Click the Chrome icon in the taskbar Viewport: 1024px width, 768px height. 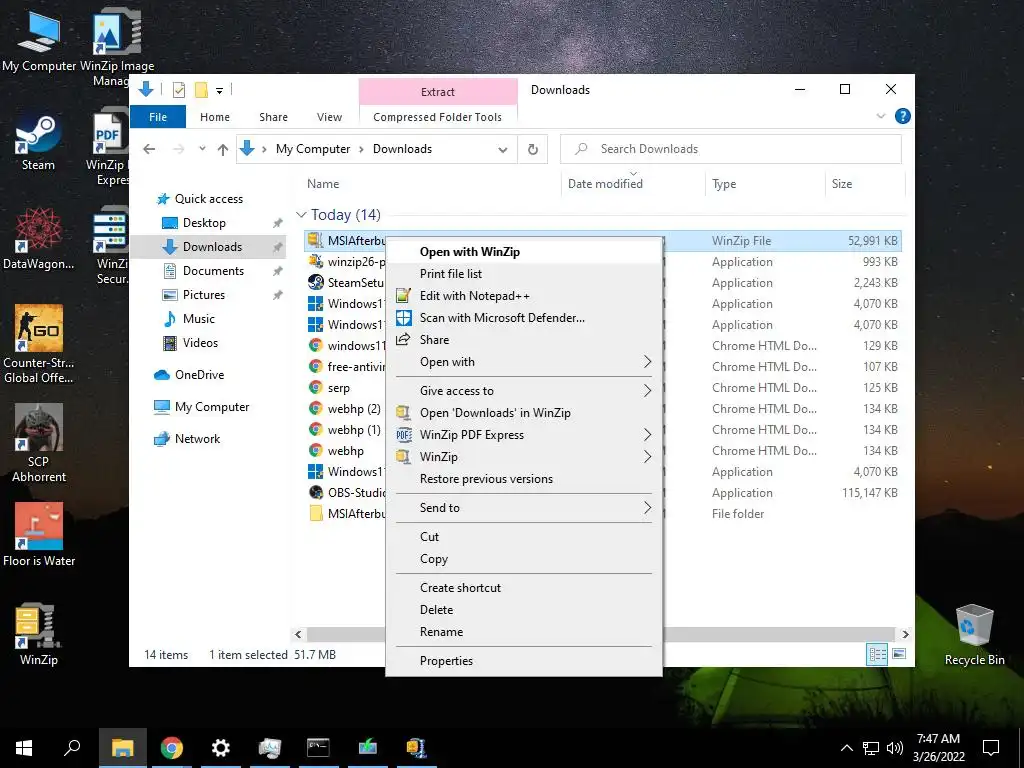pyautogui.click(x=172, y=748)
